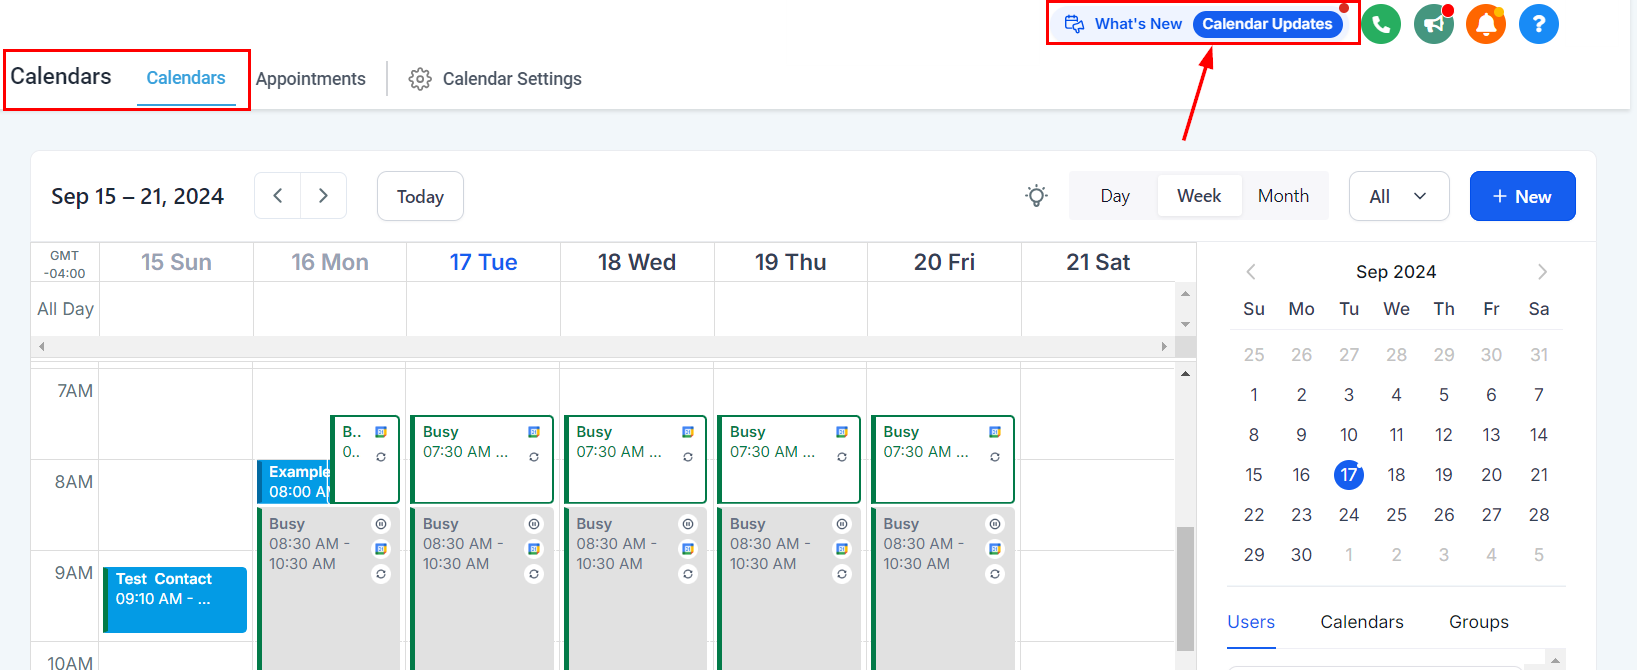This screenshot has height=670, width=1637.
Task: Select date 30 in mini calendar
Action: click(x=1301, y=555)
